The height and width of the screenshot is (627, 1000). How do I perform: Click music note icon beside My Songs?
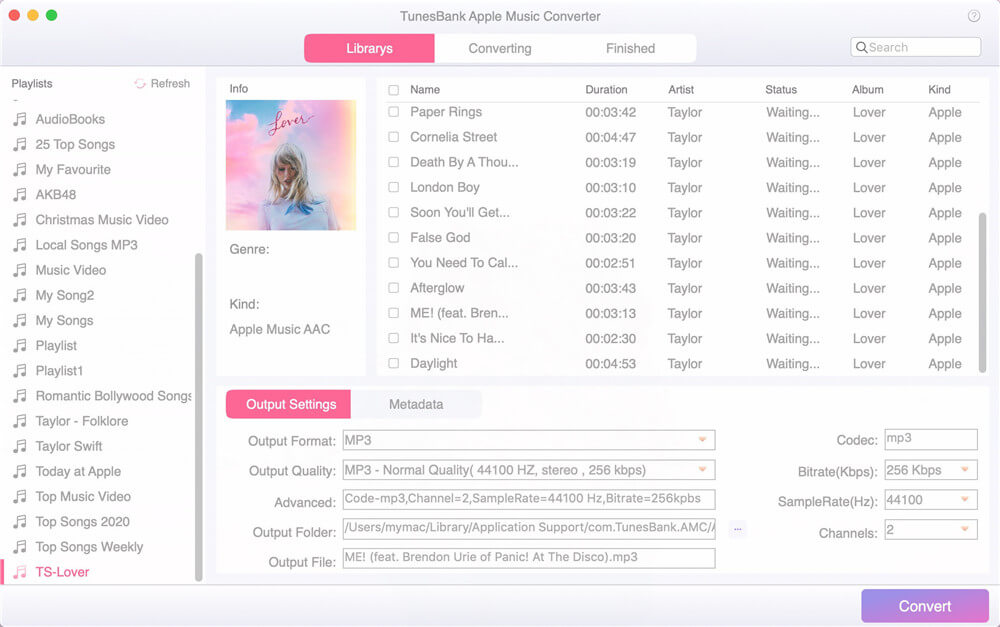click(x=20, y=320)
